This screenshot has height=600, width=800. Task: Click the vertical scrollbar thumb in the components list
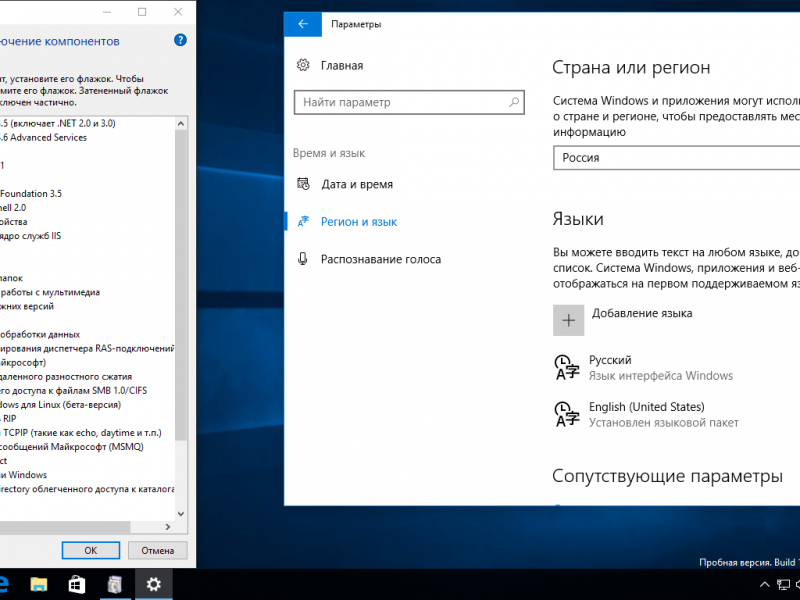181,285
